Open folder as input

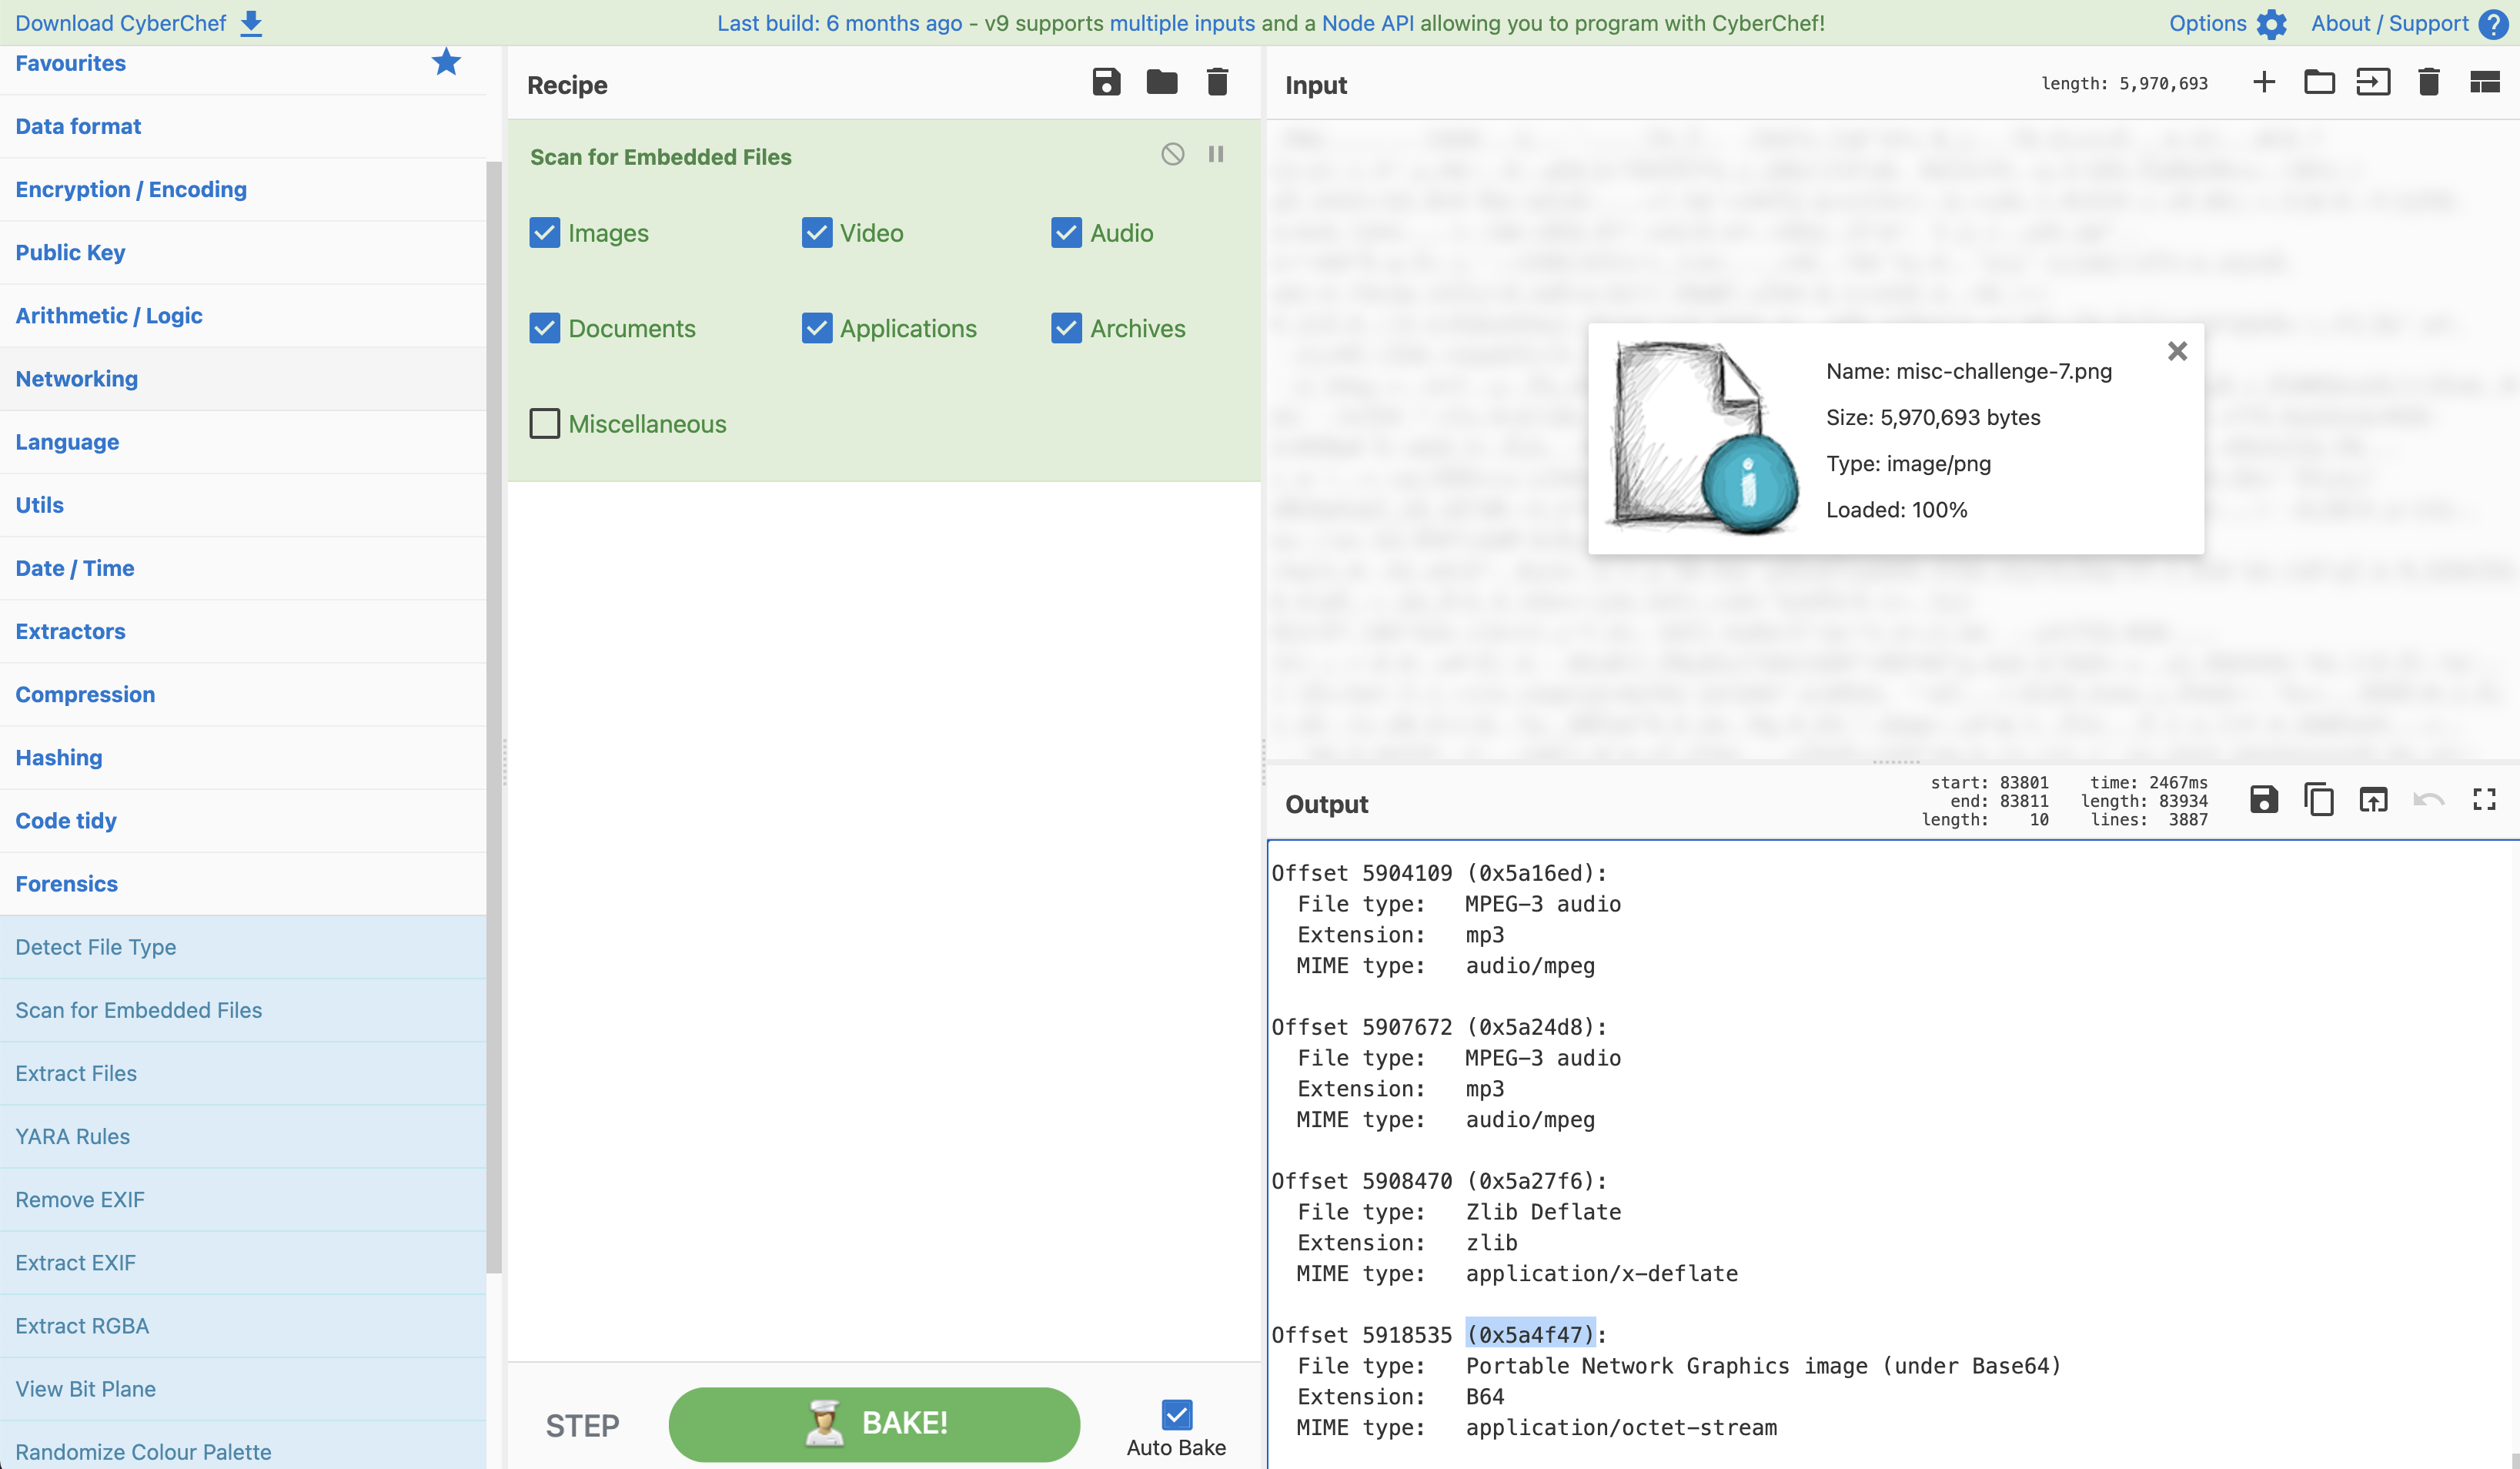pyautogui.click(x=2319, y=82)
